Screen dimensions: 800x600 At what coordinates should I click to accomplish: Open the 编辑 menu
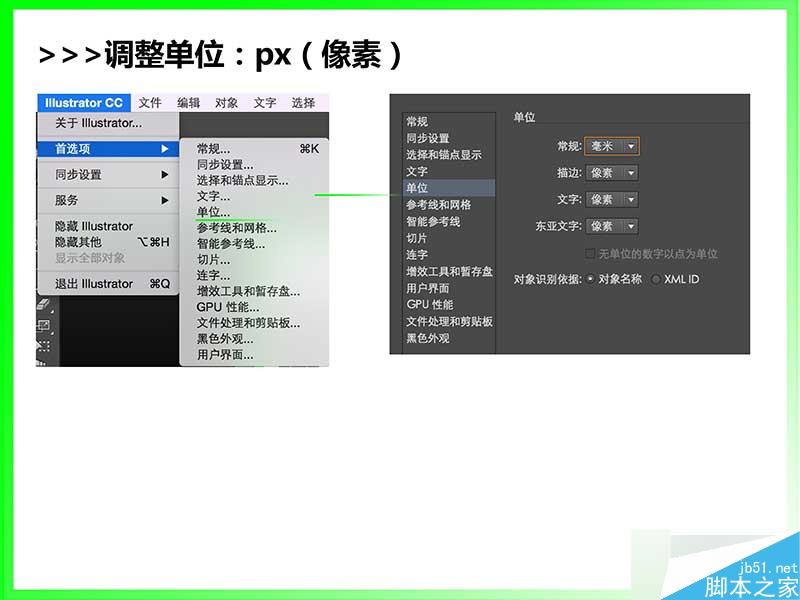188,103
